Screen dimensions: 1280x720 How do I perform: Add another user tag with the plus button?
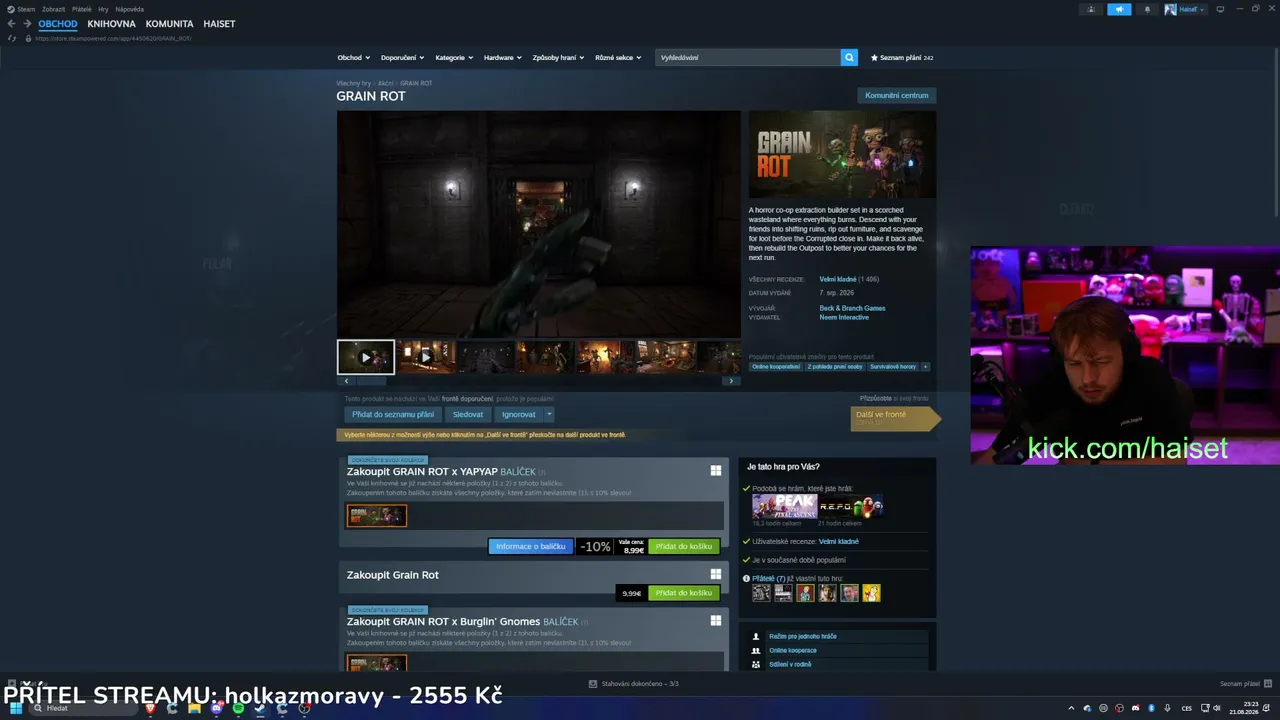925,367
